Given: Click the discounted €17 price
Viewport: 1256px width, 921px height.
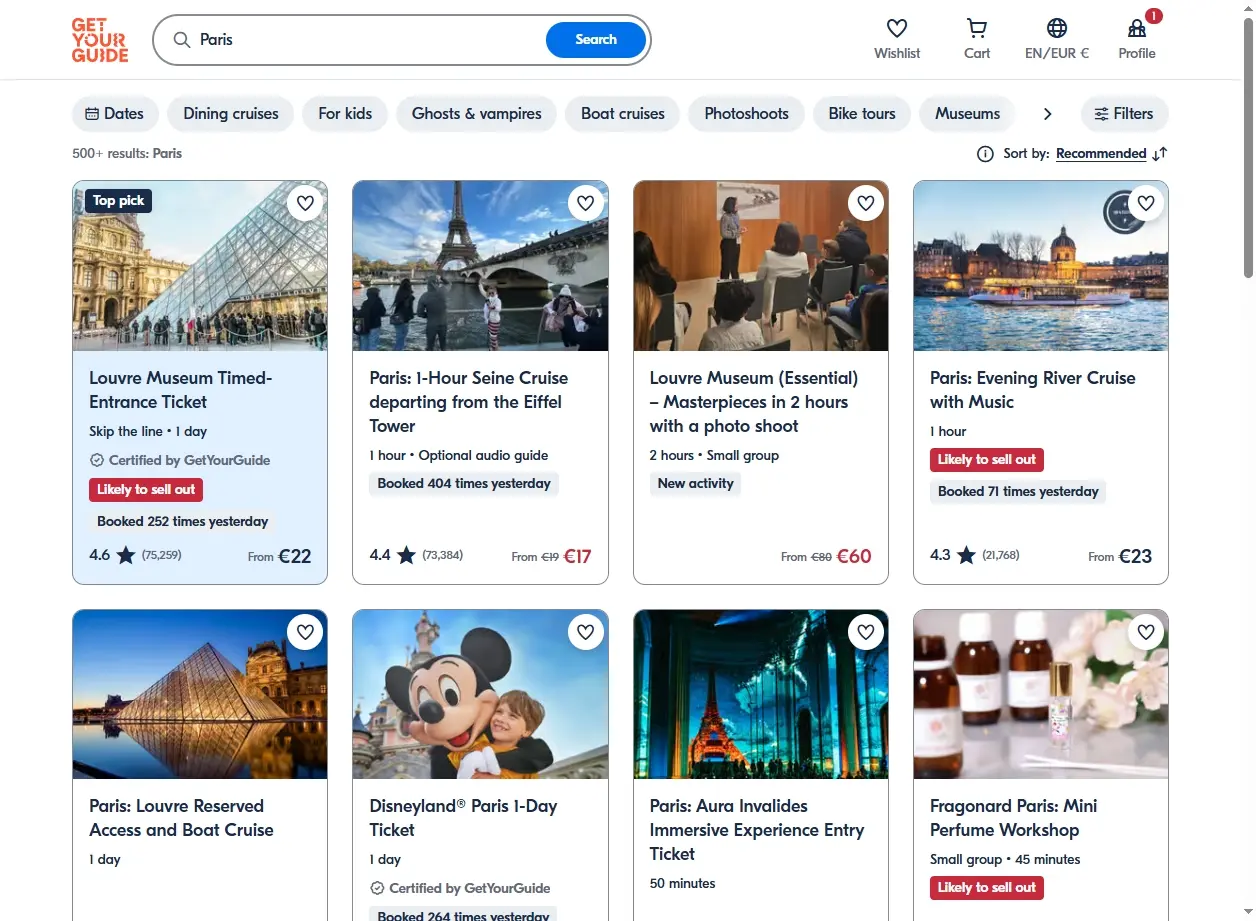Looking at the screenshot, I should coord(577,556).
